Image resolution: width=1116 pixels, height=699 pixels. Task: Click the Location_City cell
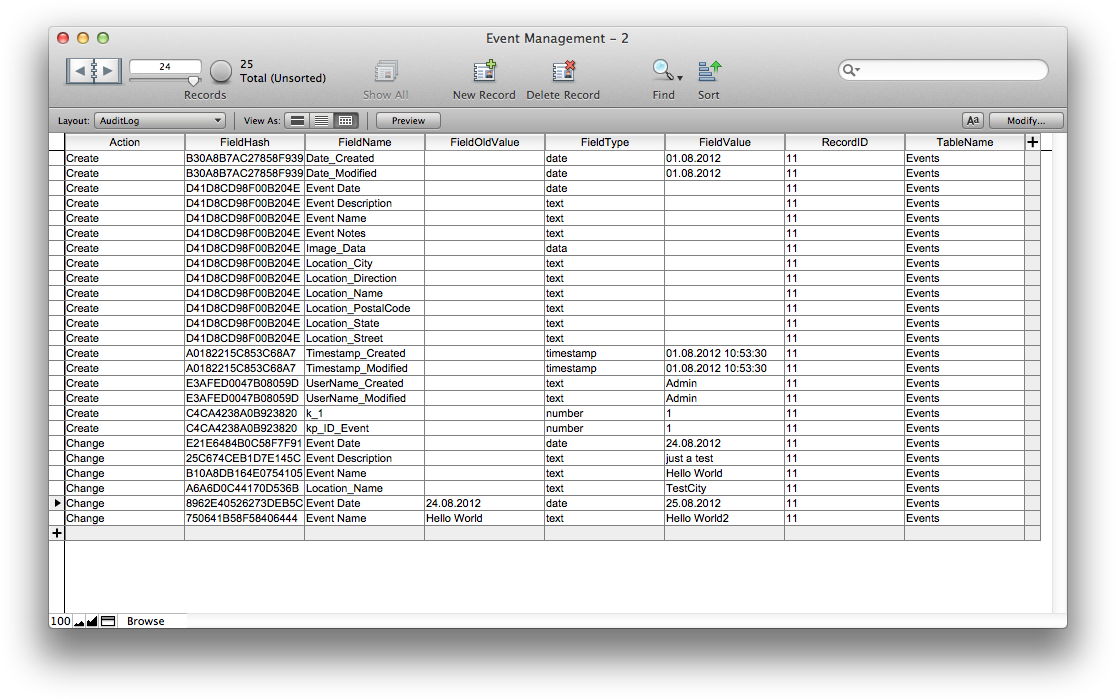click(364, 263)
